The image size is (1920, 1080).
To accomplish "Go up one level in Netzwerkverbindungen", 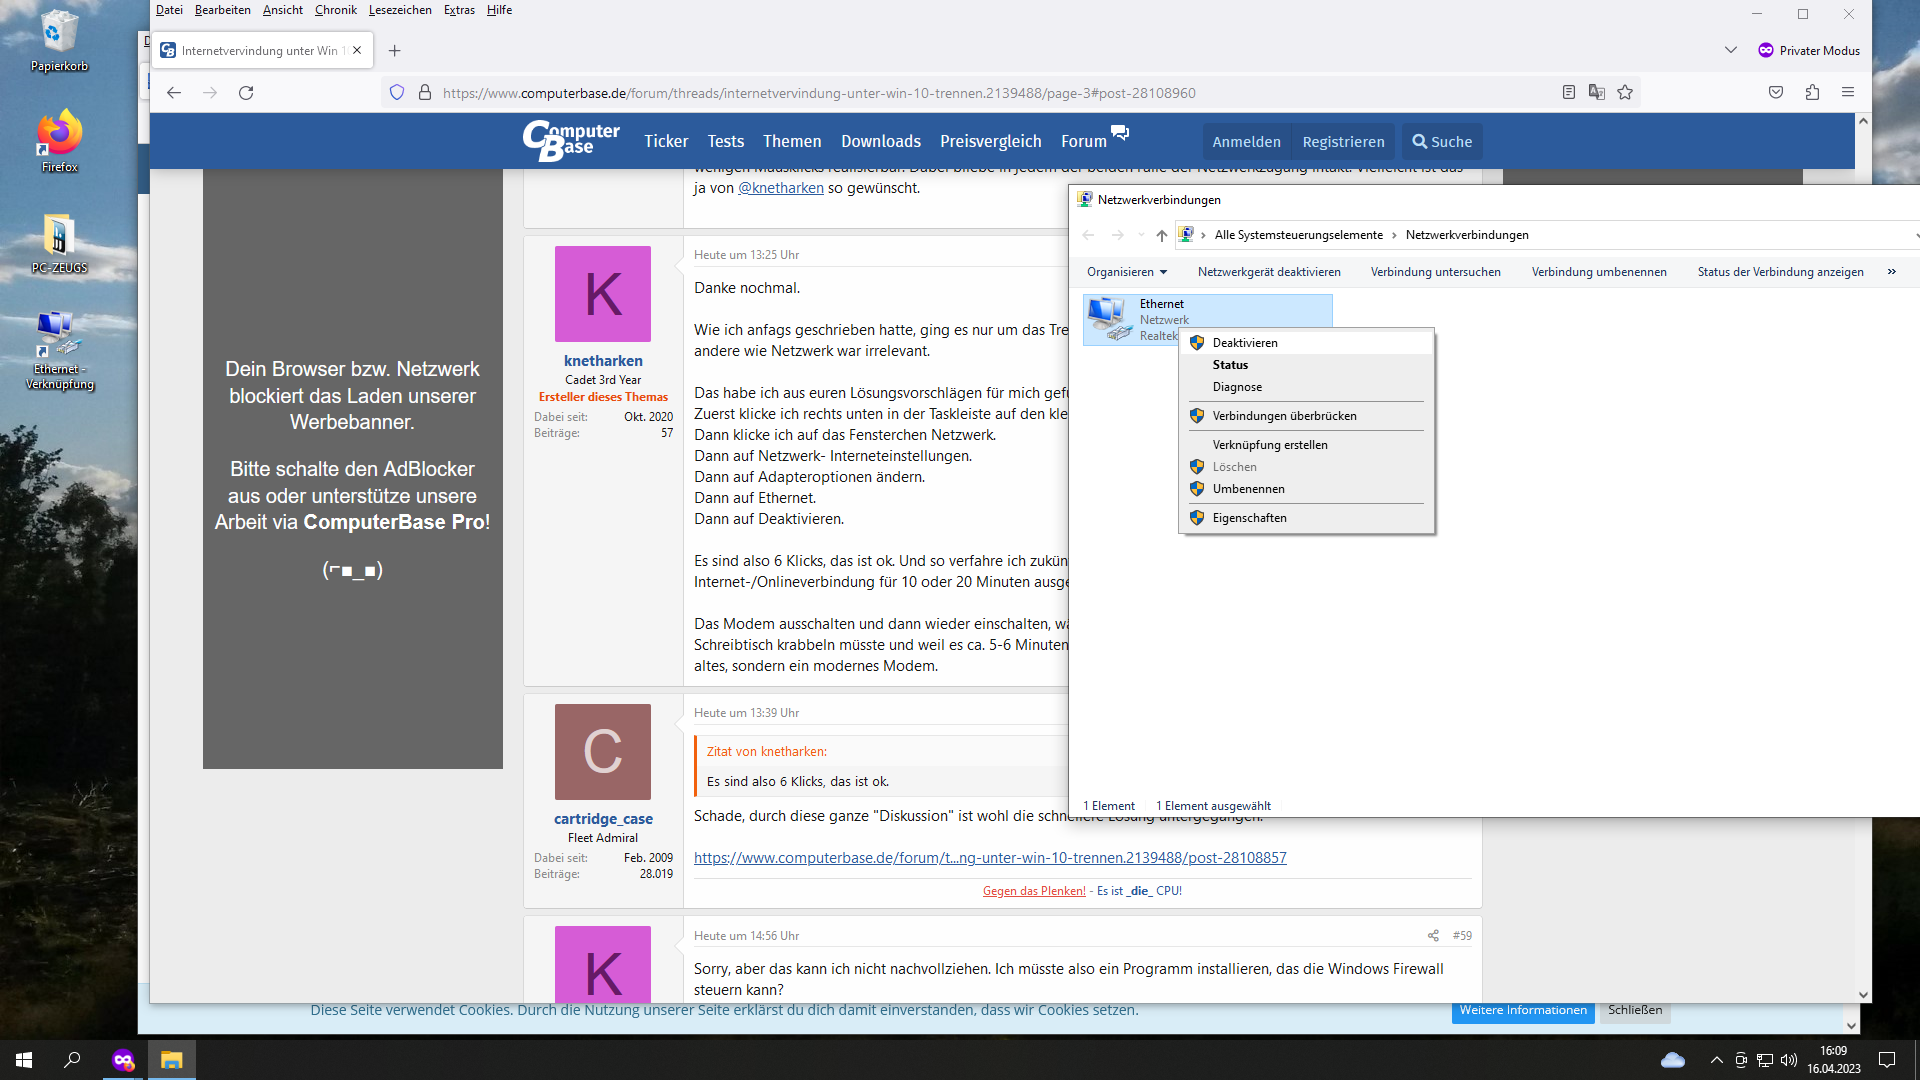I will point(1161,235).
